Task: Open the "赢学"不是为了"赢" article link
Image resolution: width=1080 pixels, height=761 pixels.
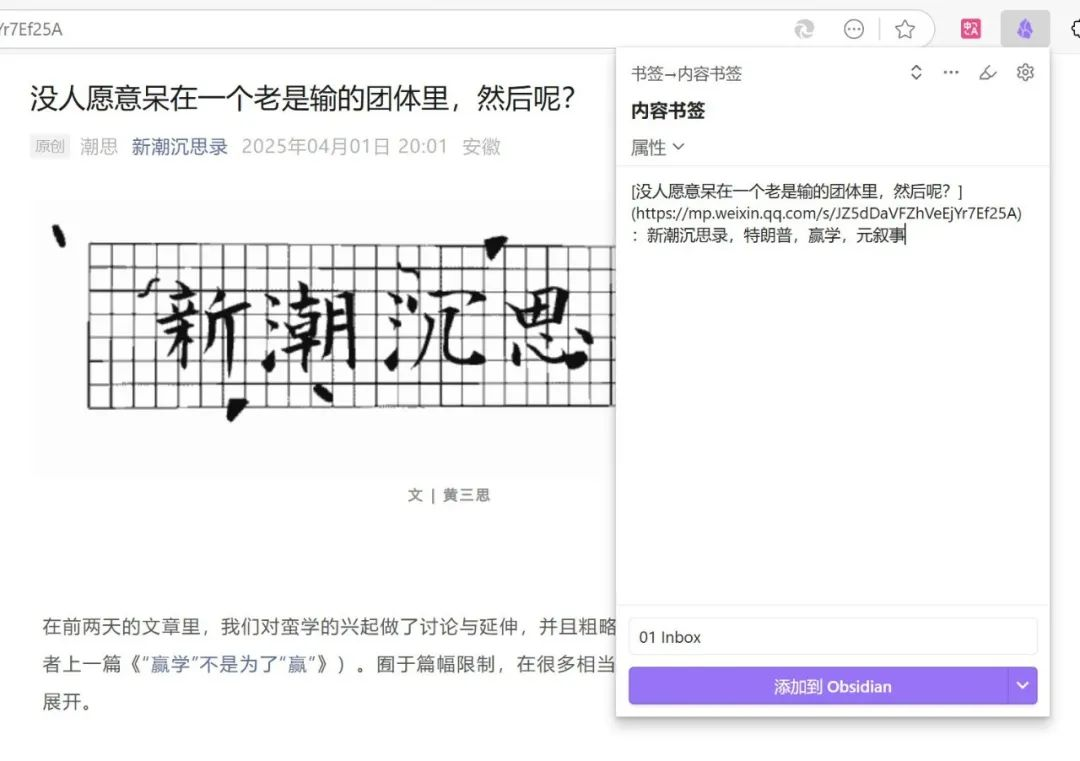Action: click(x=227, y=664)
